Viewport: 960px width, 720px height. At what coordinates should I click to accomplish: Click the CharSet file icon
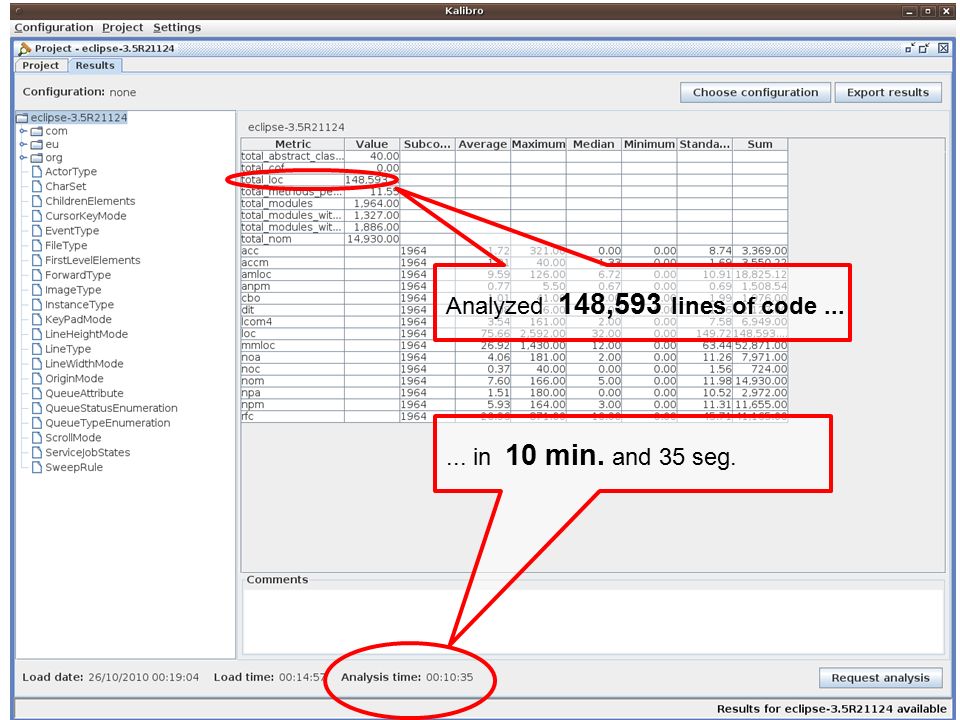pyautogui.click(x=37, y=186)
